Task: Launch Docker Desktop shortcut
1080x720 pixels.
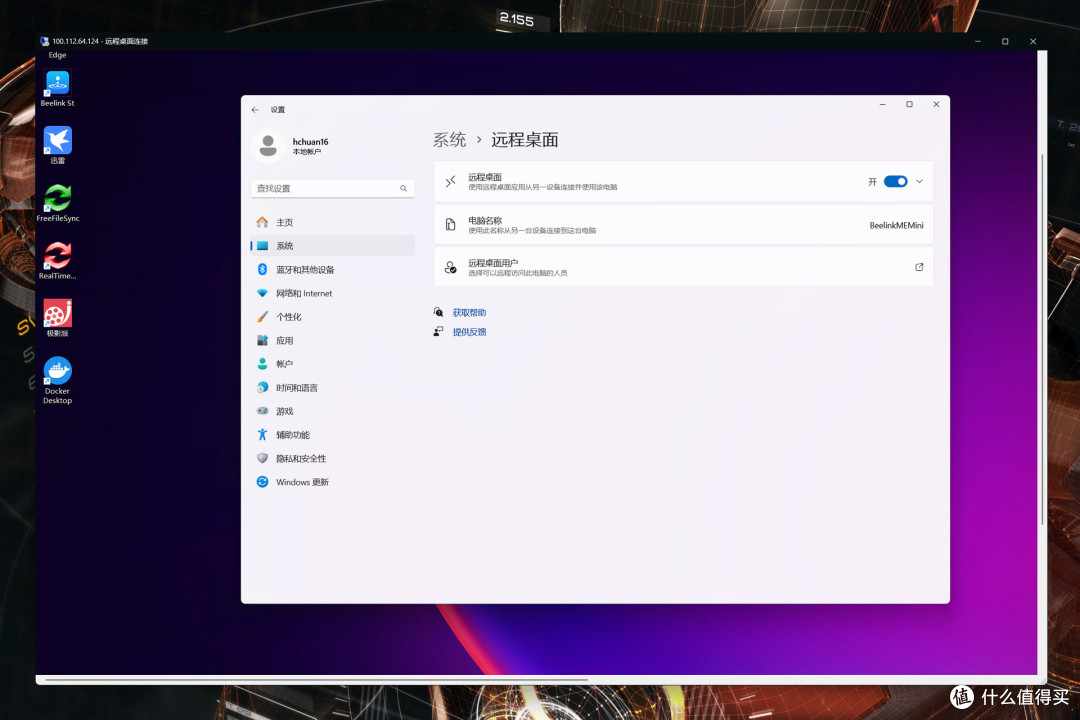Action: 57,380
